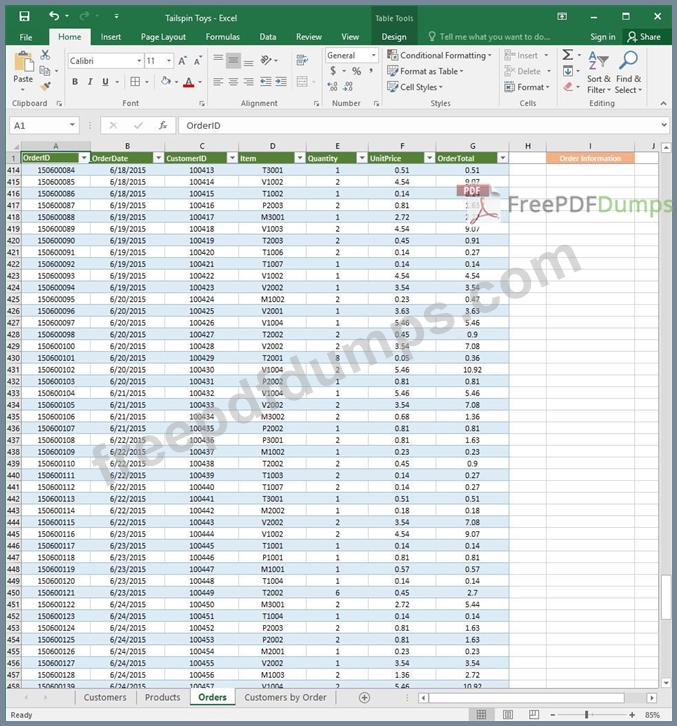Apply Underline formatting
The width and height of the screenshot is (677, 726).
(x=106, y=82)
